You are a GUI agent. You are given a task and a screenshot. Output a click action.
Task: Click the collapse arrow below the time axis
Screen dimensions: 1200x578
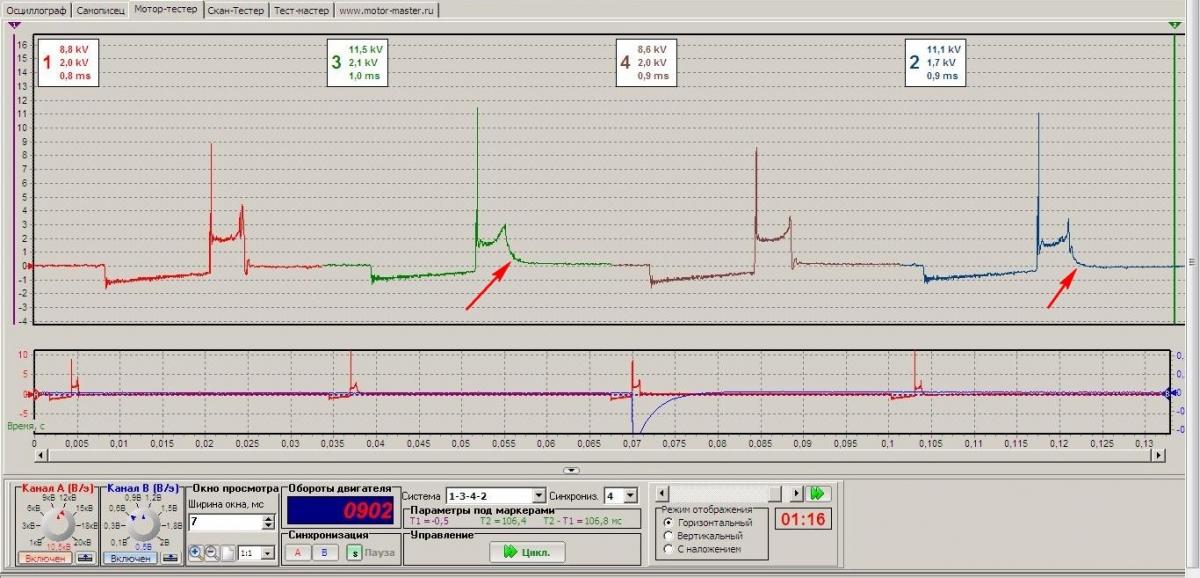[x=571, y=469]
